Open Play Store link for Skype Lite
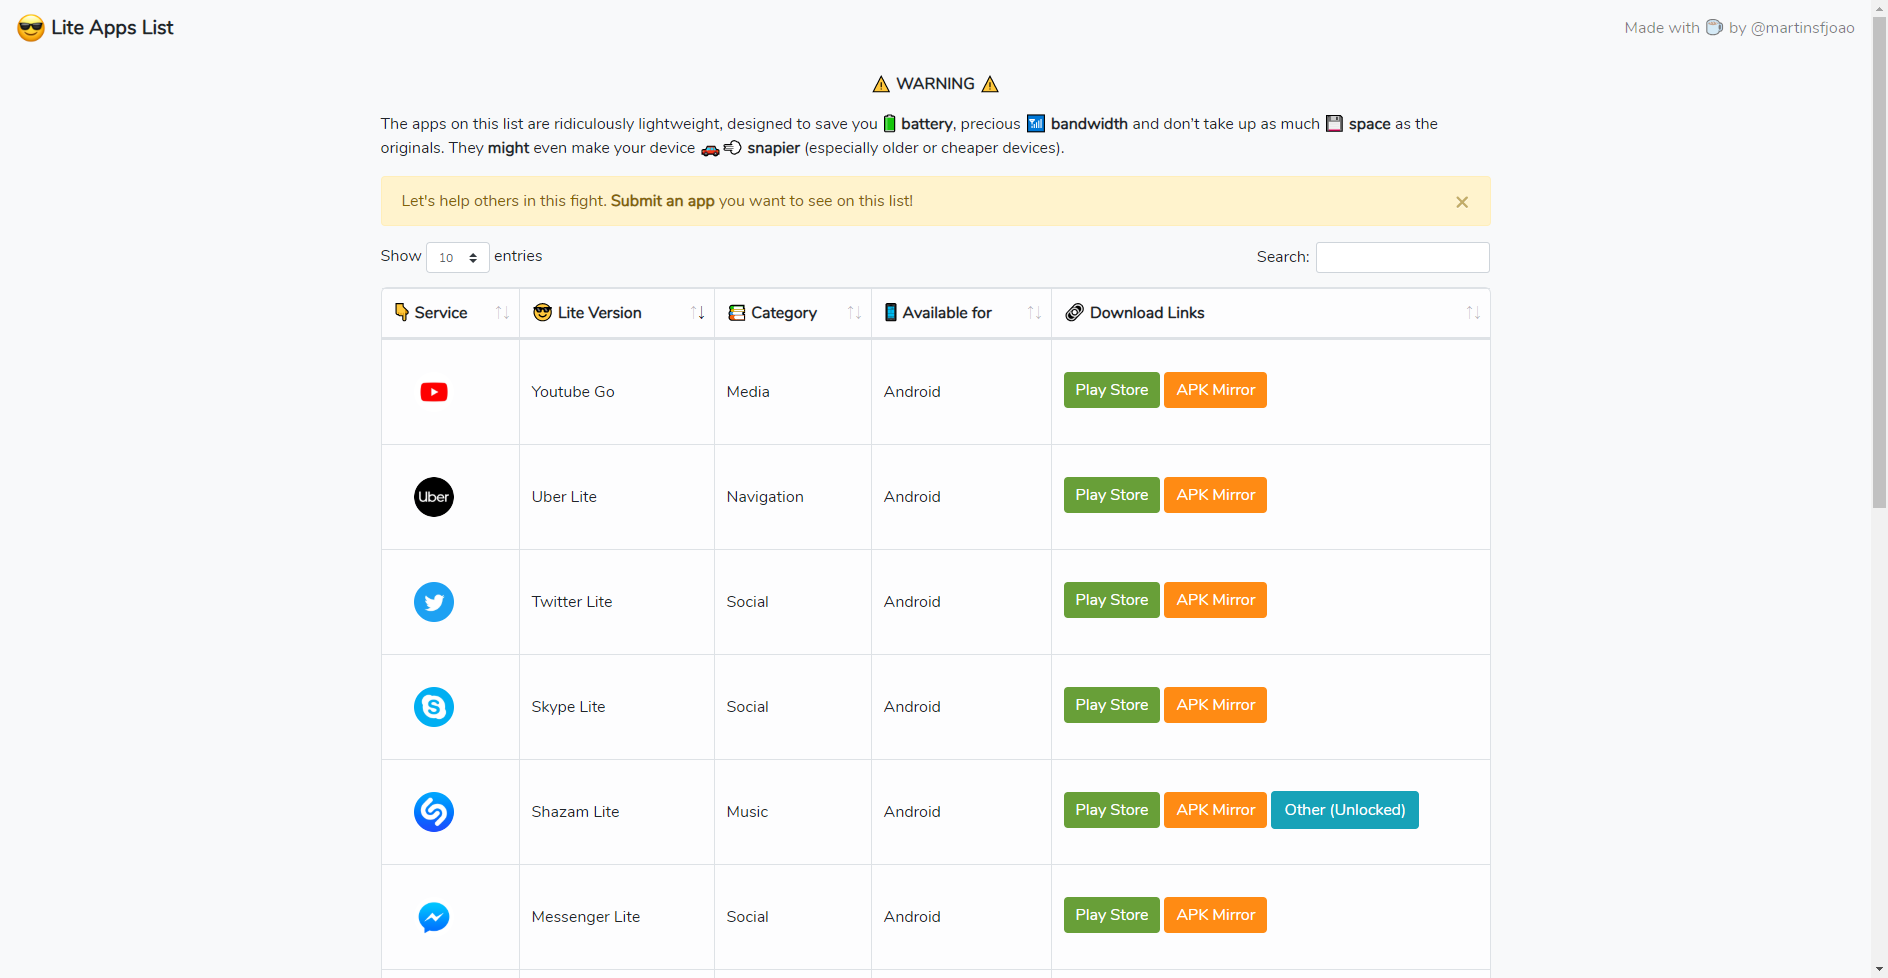The height and width of the screenshot is (978, 1888). pos(1111,705)
